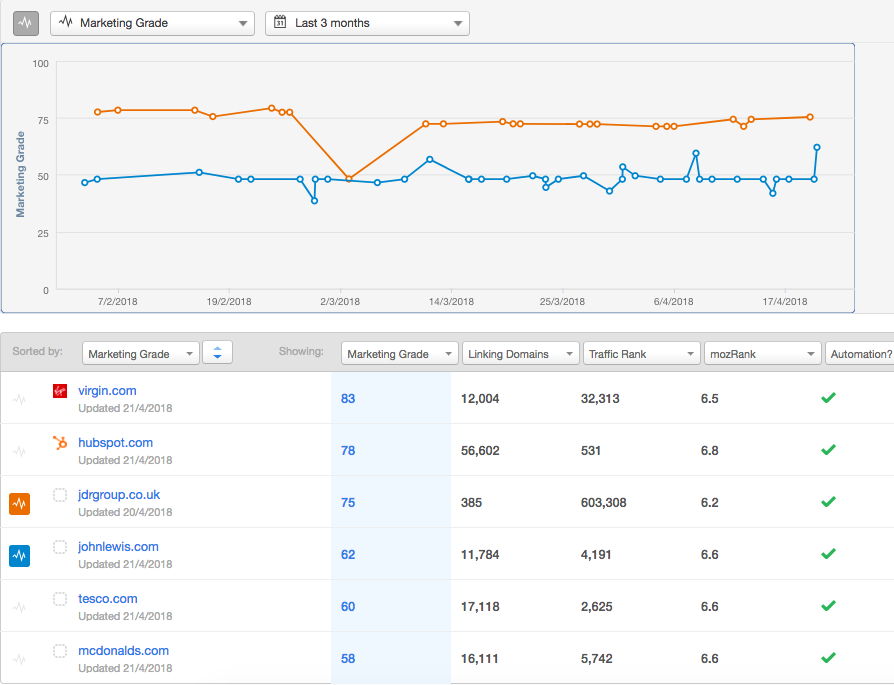Screen dimensions: 894x685
Task: Open the johnlewis.com link
Action: pyautogui.click(x=118, y=546)
